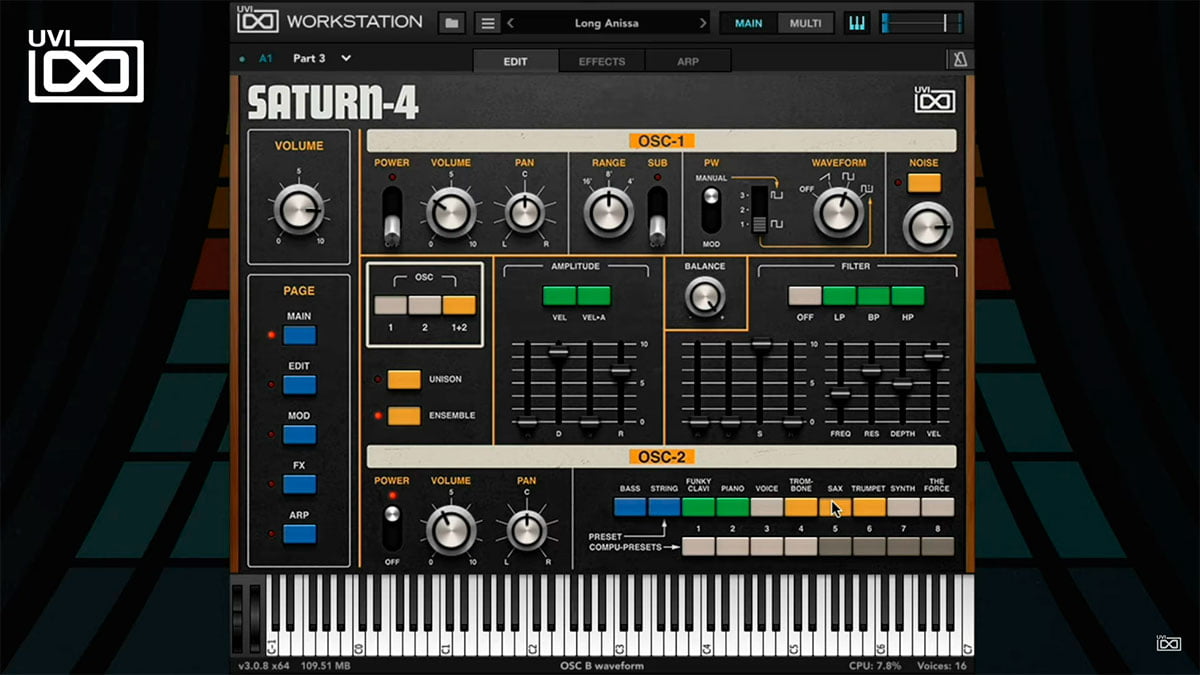1200x675 pixels.
Task: Switch to MAIN view
Action: click(748, 22)
